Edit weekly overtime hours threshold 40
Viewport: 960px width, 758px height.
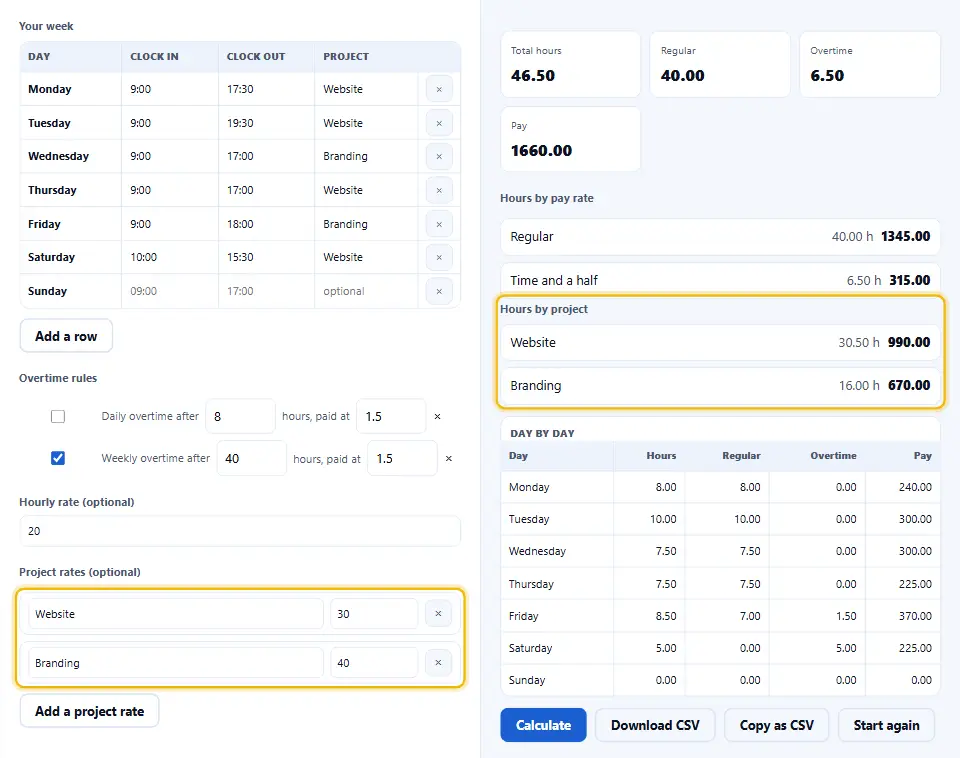(252, 459)
